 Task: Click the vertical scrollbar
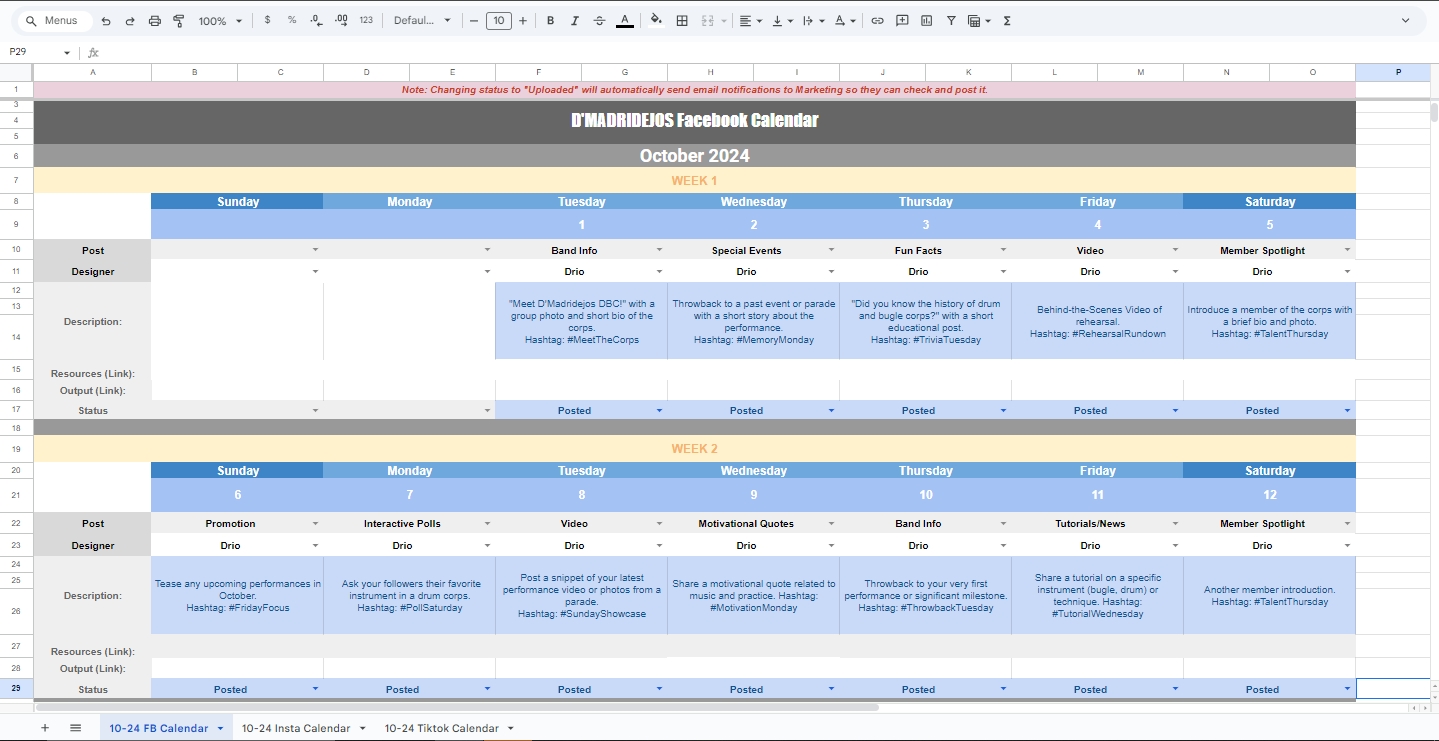(x=1433, y=112)
